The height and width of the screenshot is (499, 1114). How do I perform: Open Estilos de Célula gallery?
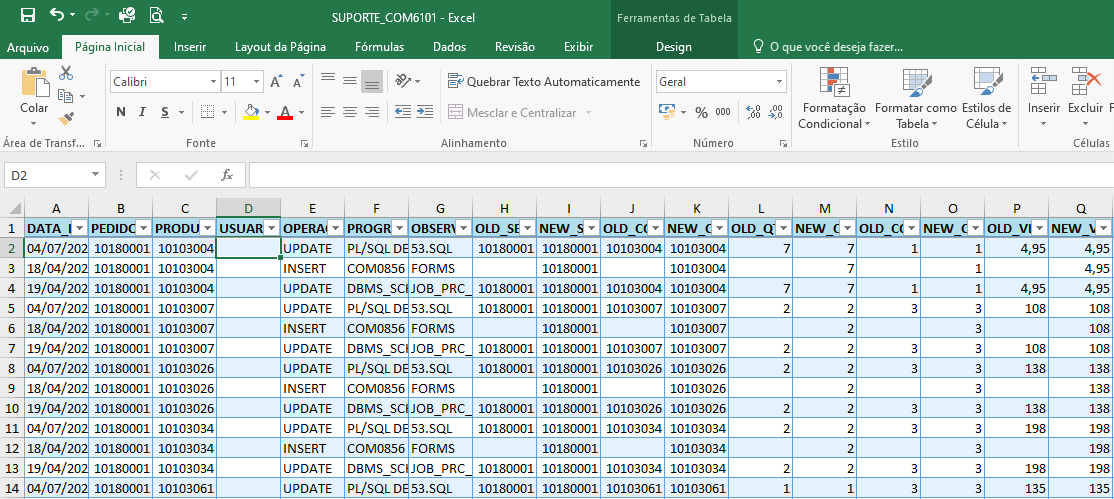(987, 98)
